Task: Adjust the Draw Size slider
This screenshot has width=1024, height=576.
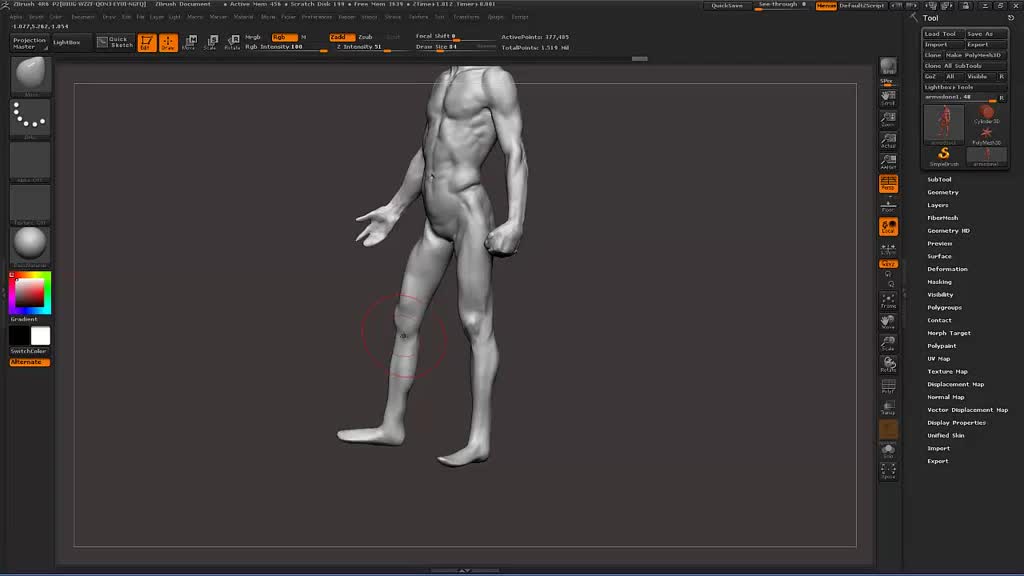Action: 455,48
